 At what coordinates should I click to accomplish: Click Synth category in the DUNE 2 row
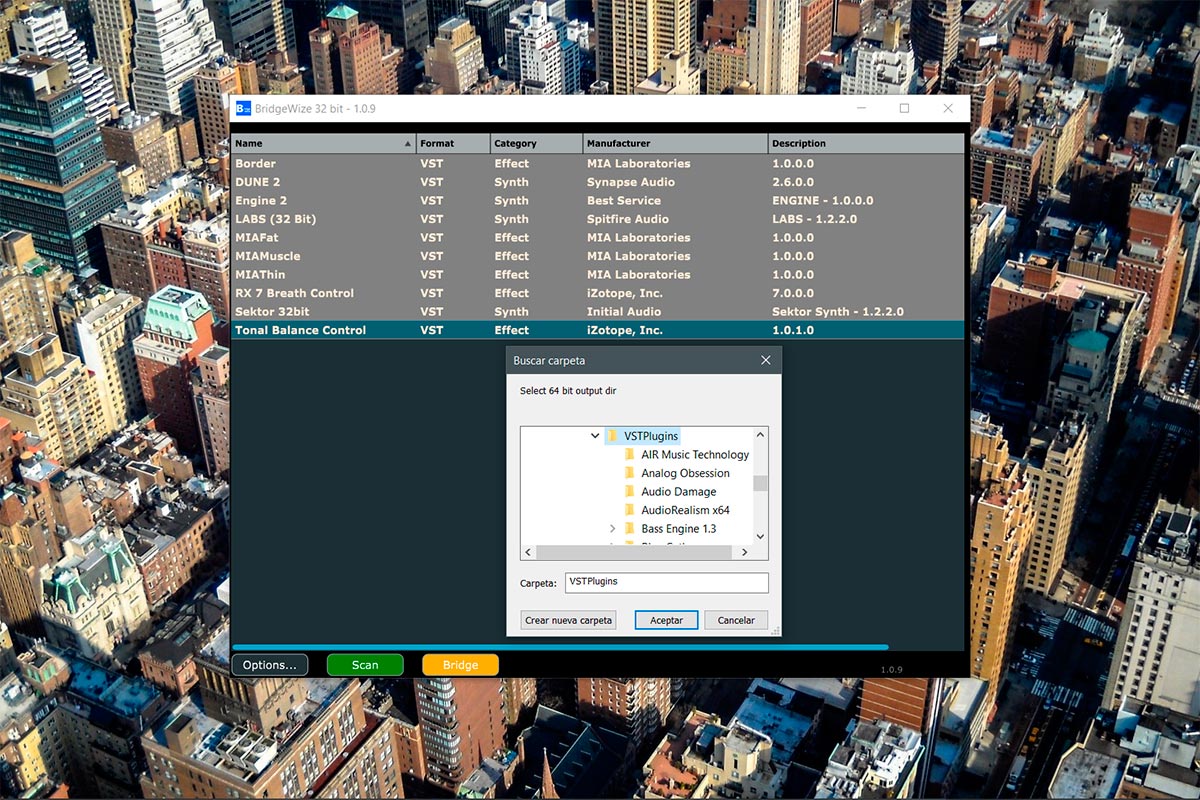[x=512, y=182]
